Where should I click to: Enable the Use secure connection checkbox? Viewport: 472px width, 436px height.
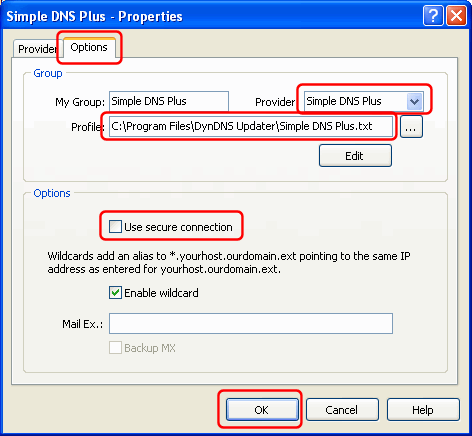115,227
